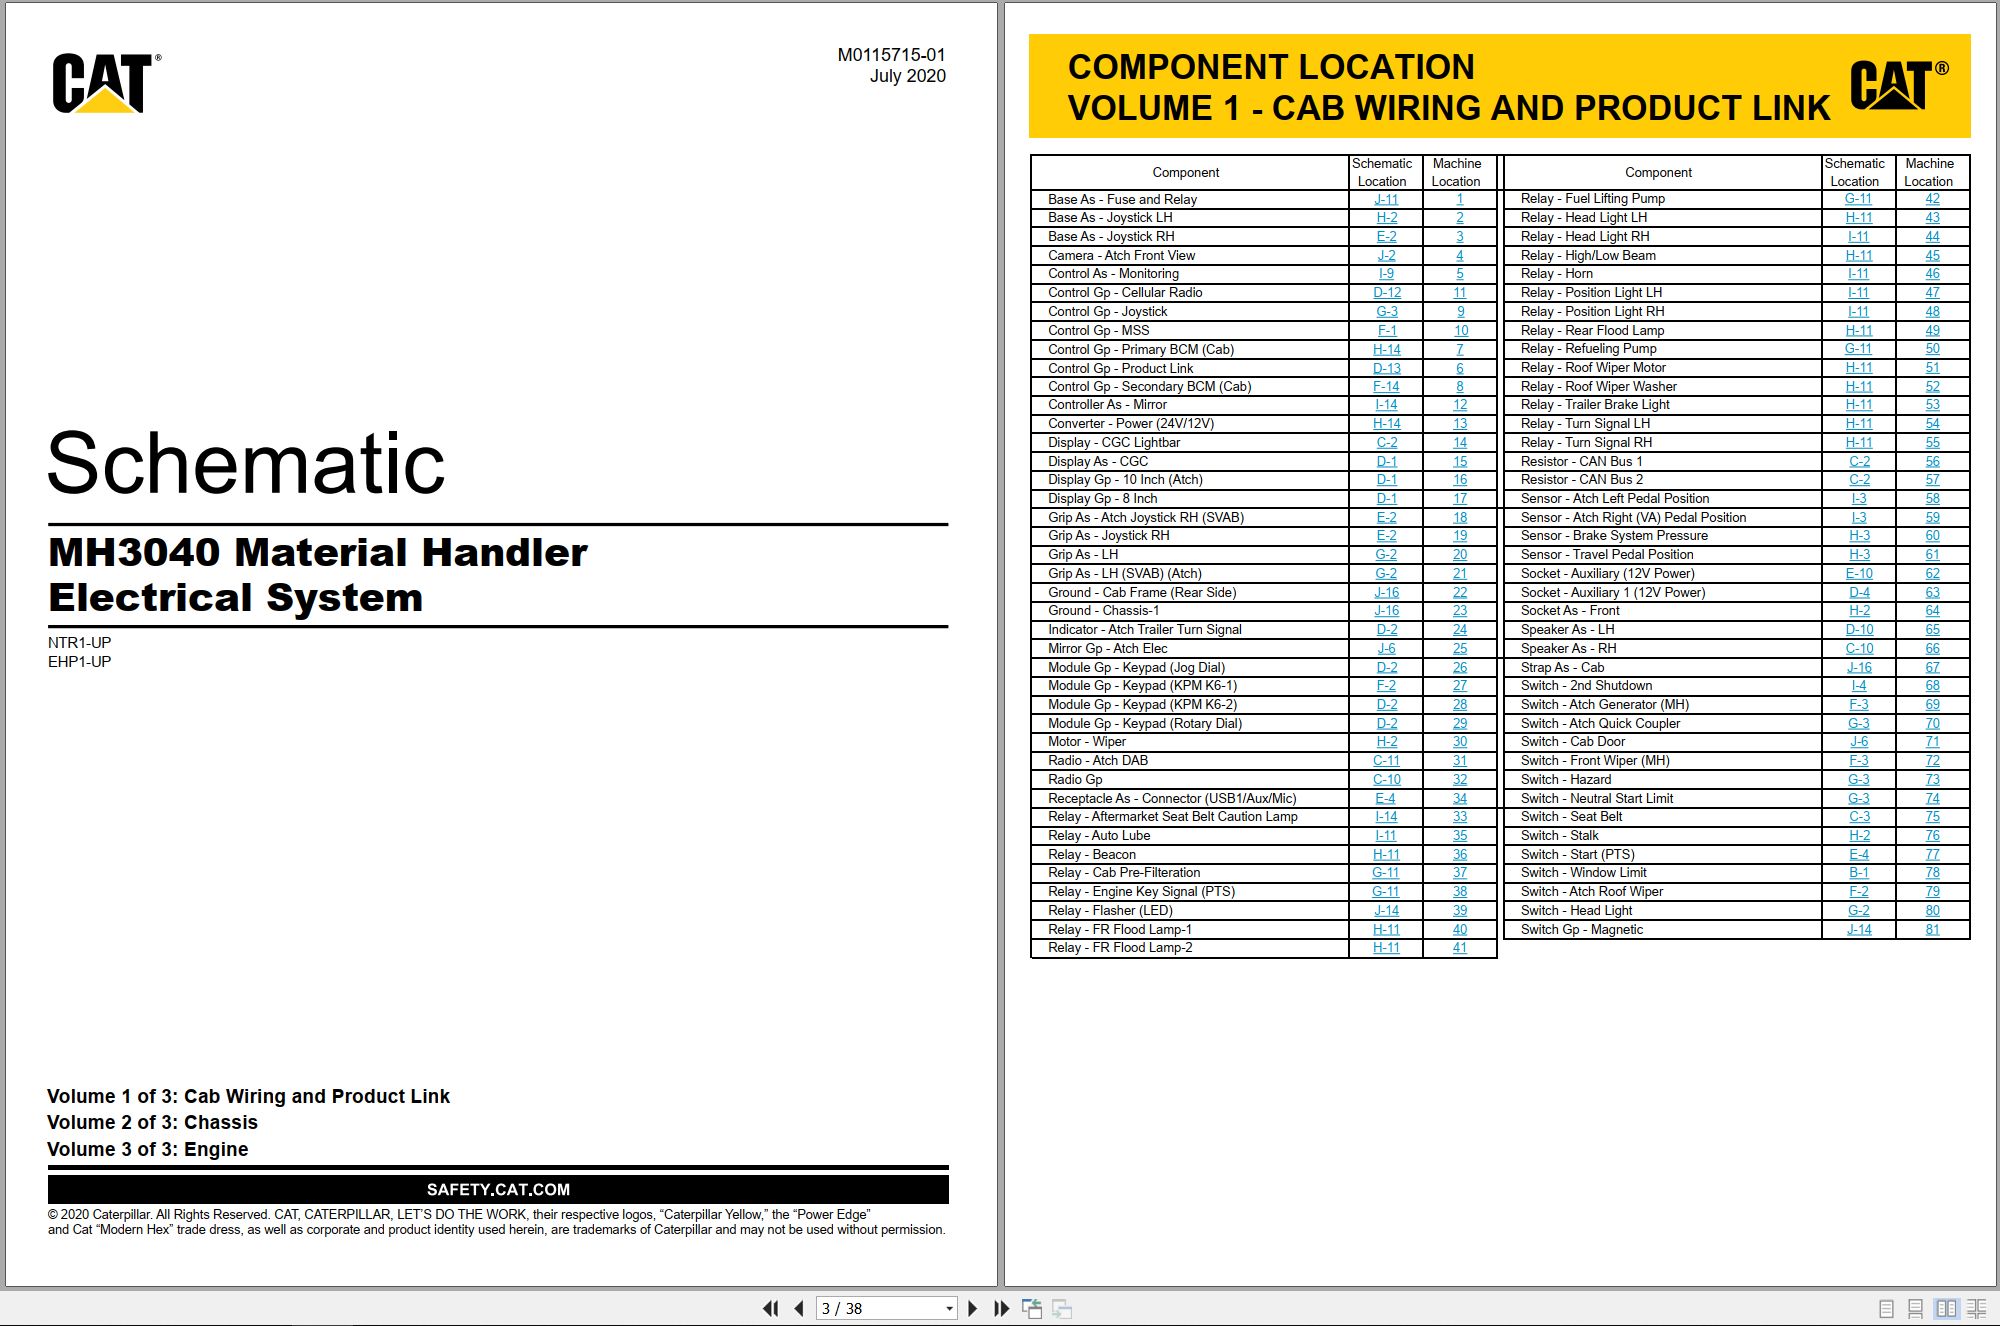Jump to the last page

click(x=1001, y=1308)
